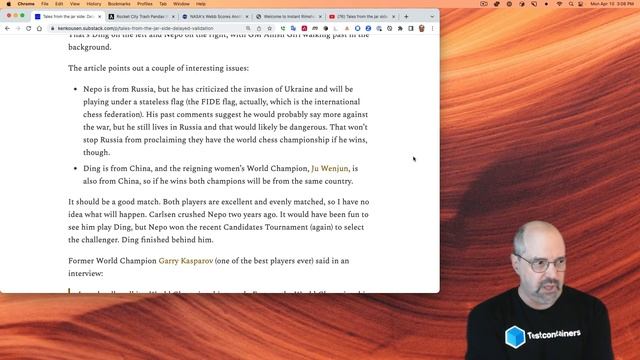Follow the Garry Kasparov link
640x360 pixels.
coord(186,261)
